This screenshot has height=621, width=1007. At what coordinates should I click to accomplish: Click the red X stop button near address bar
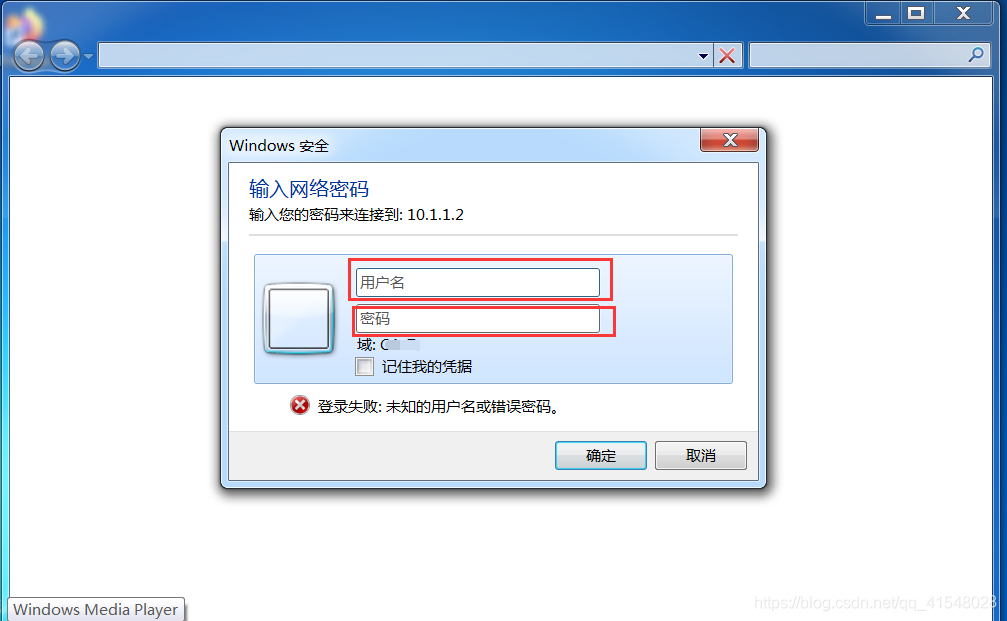click(x=727, y=56)
